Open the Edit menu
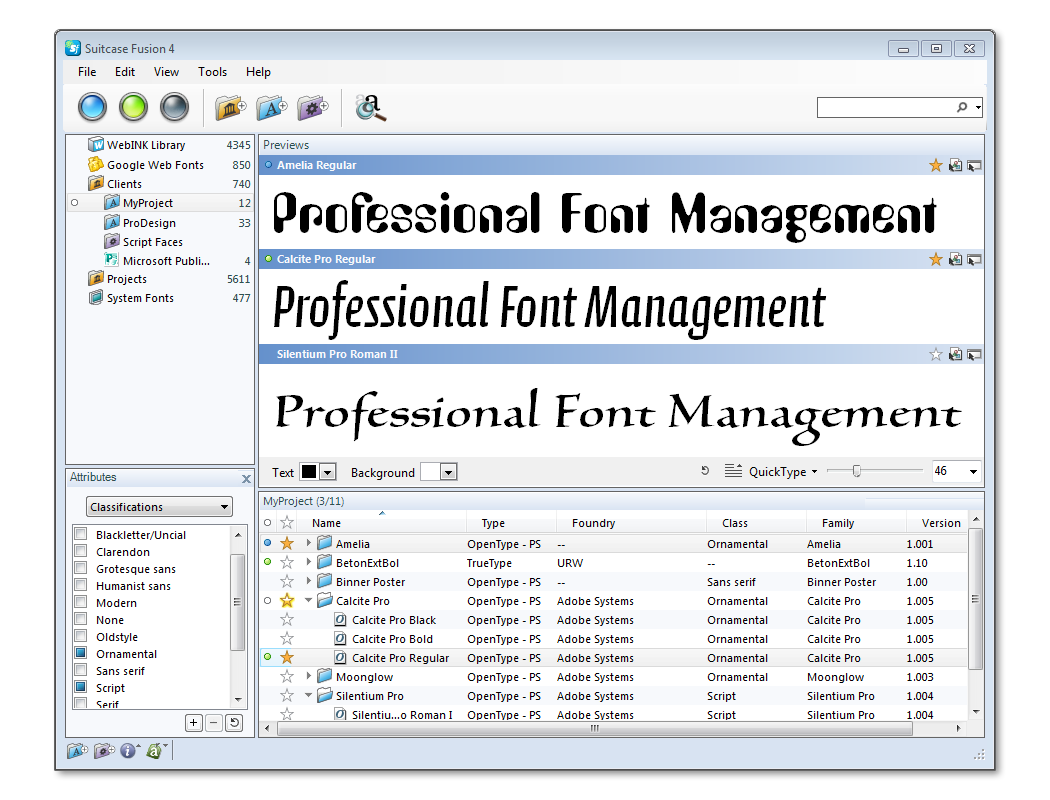Image resolution: width=1050 pixels, height=800 pixels. [125, 72]
